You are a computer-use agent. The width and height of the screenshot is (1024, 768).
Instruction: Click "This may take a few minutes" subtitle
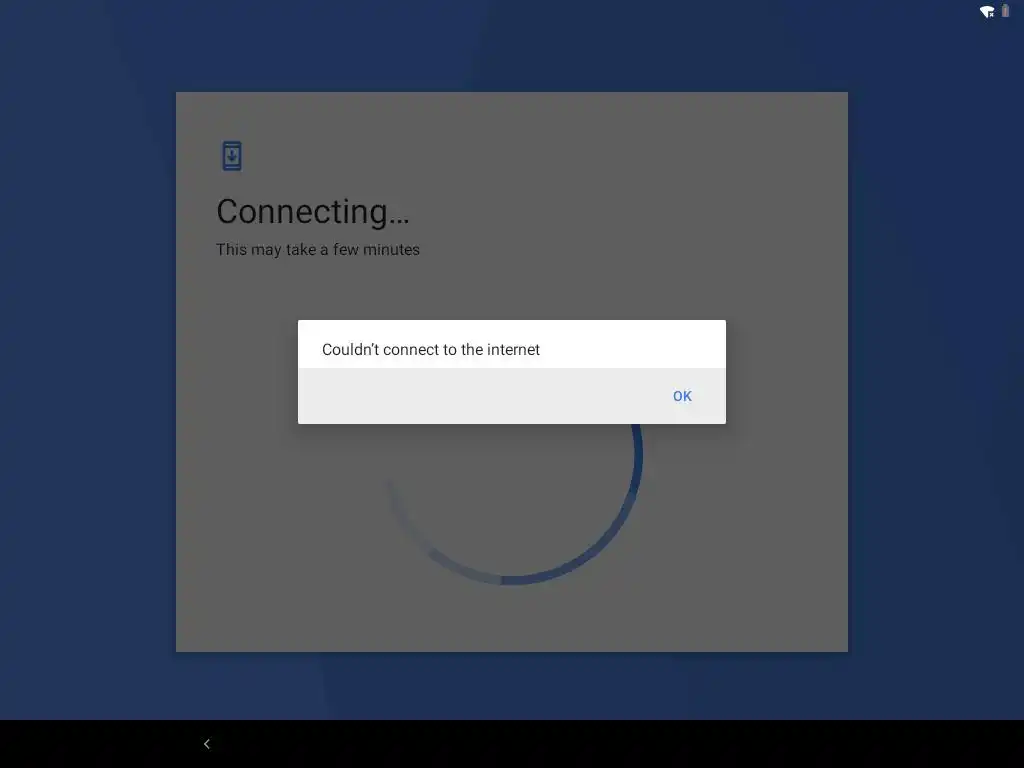(x=317, y=249)
